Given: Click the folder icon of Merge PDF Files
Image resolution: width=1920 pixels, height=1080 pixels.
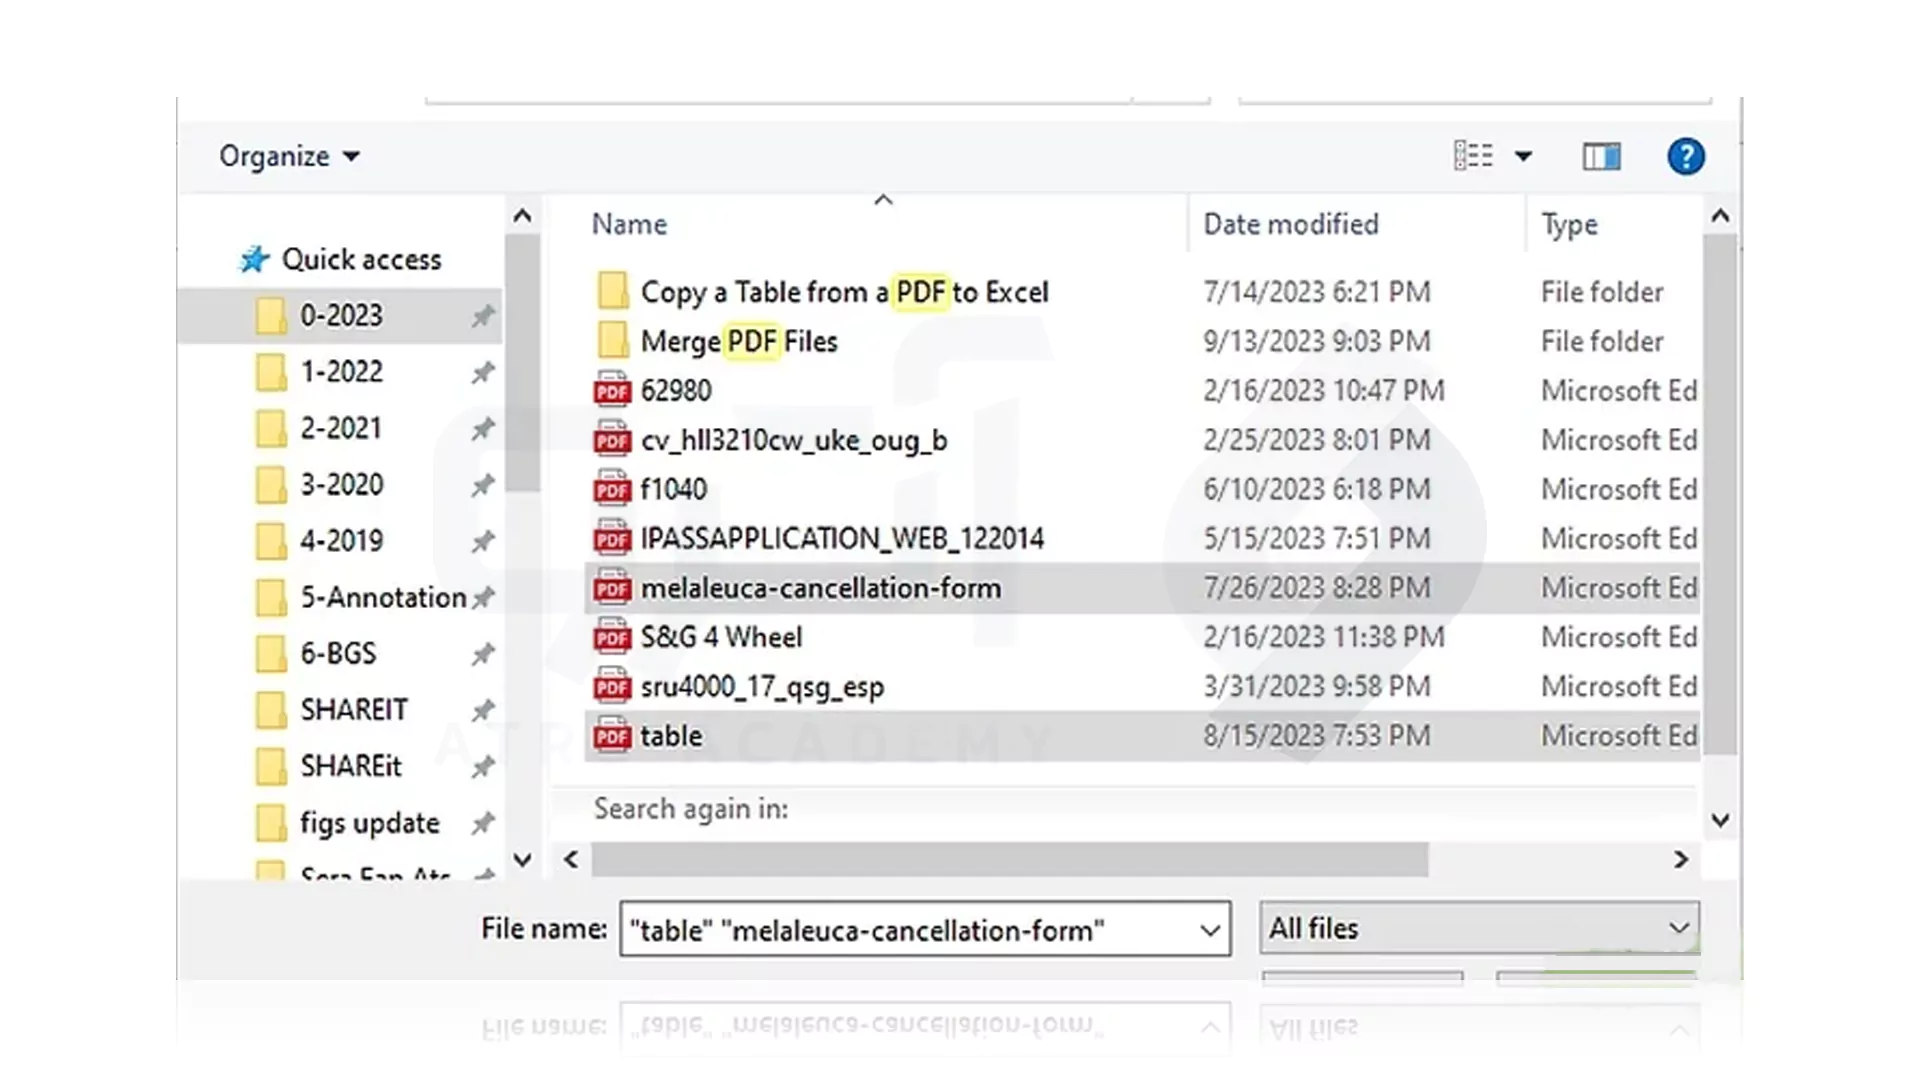Looking at the screenshot, I should click(x=612, y=341).
